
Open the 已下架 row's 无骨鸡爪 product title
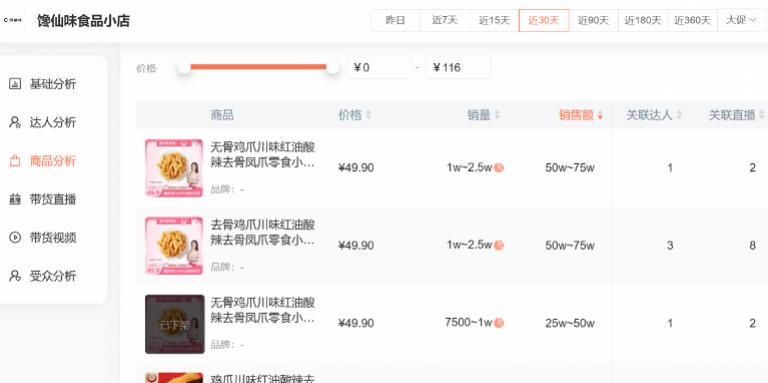263,310
